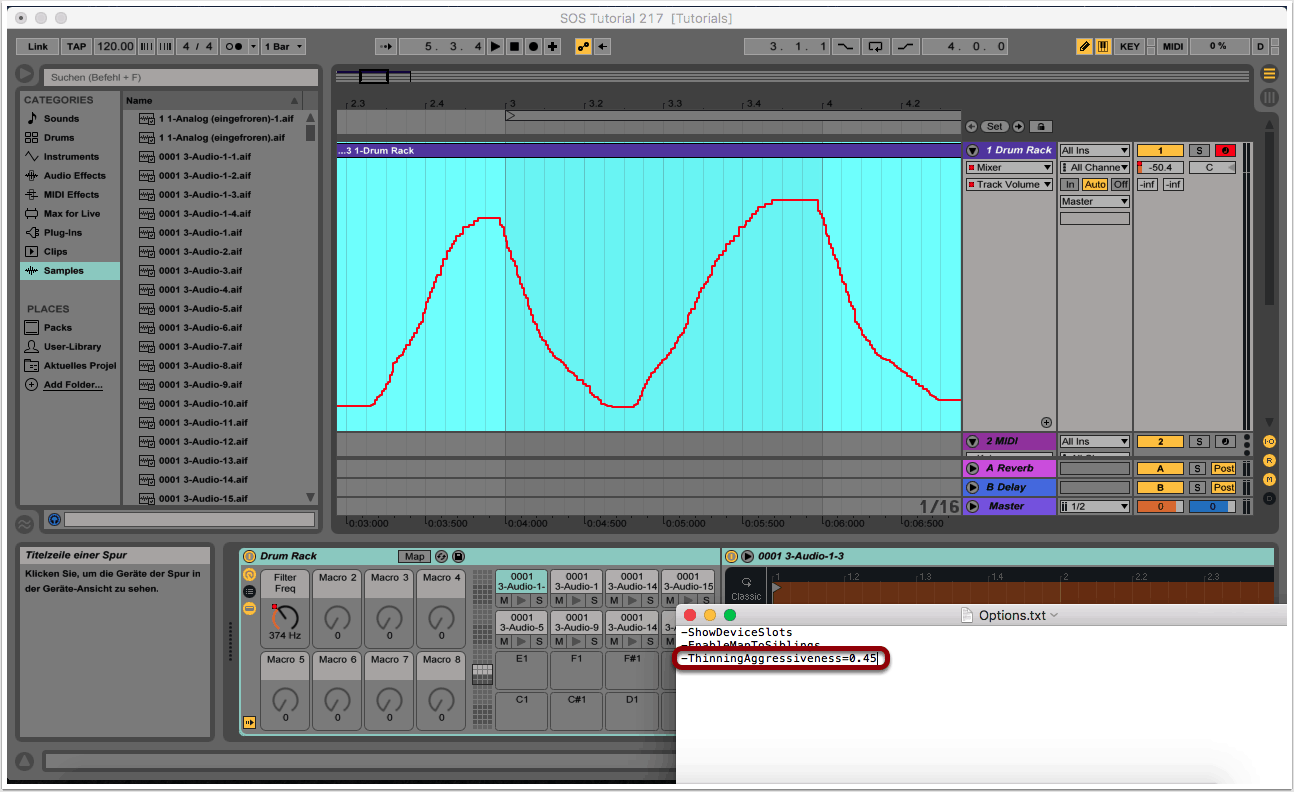Toggle the Automation Arm button
This screenshot has width=1294, height=792.
(583, 47)
